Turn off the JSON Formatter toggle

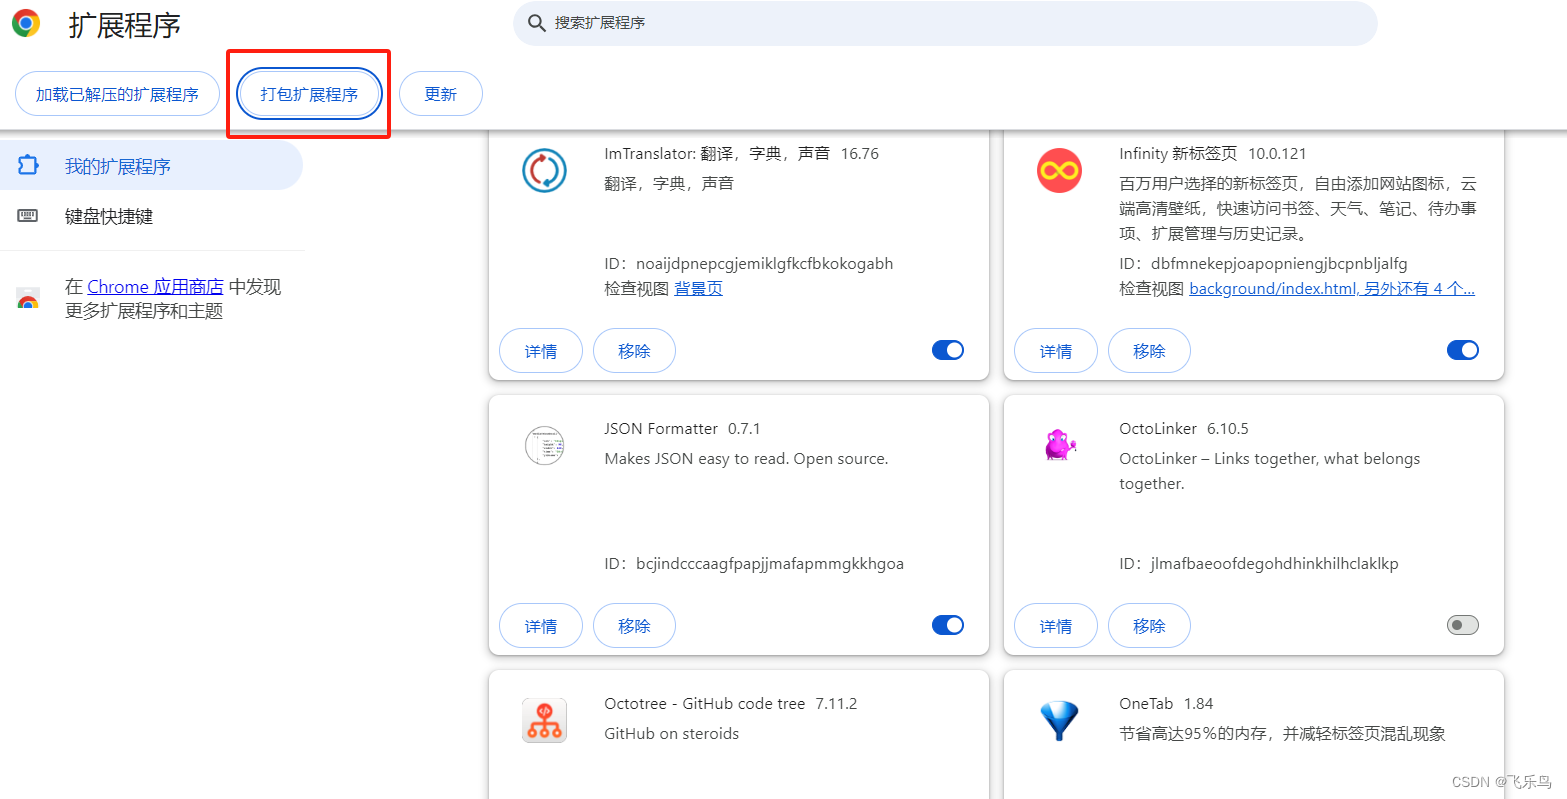click(948, 625)
